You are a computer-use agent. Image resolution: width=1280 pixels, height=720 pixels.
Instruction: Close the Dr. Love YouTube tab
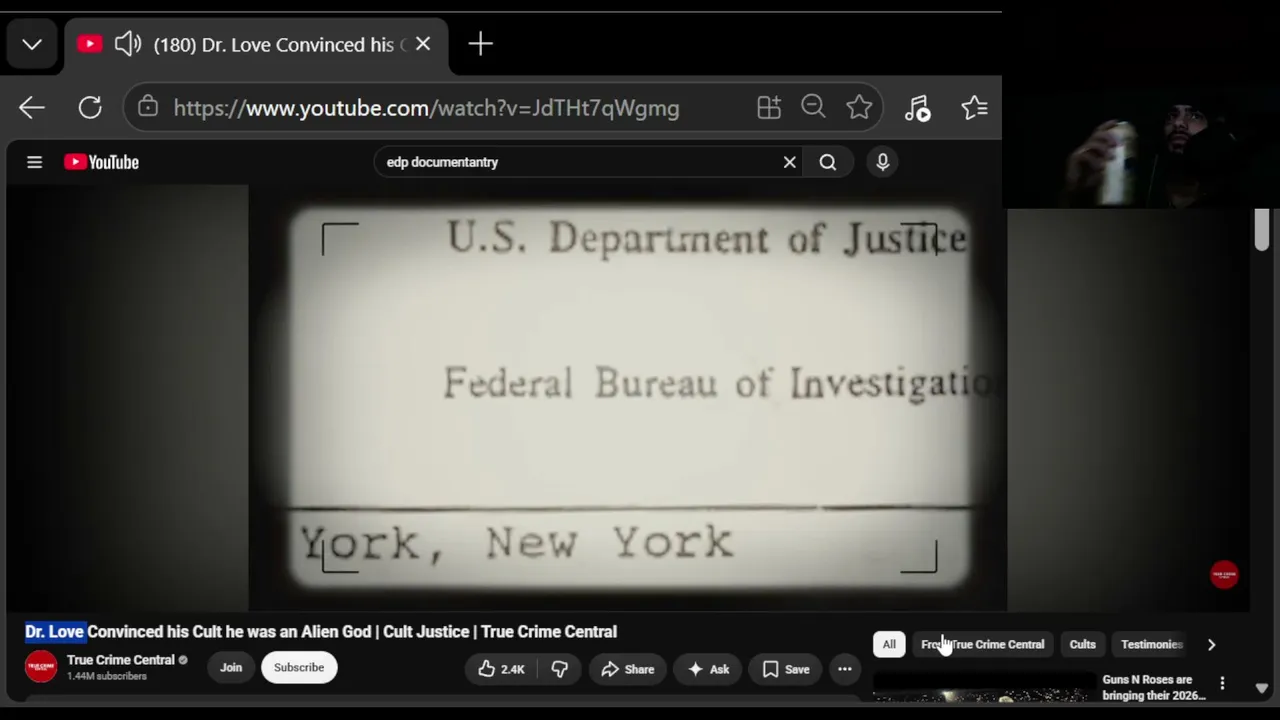tap(423, 44)
